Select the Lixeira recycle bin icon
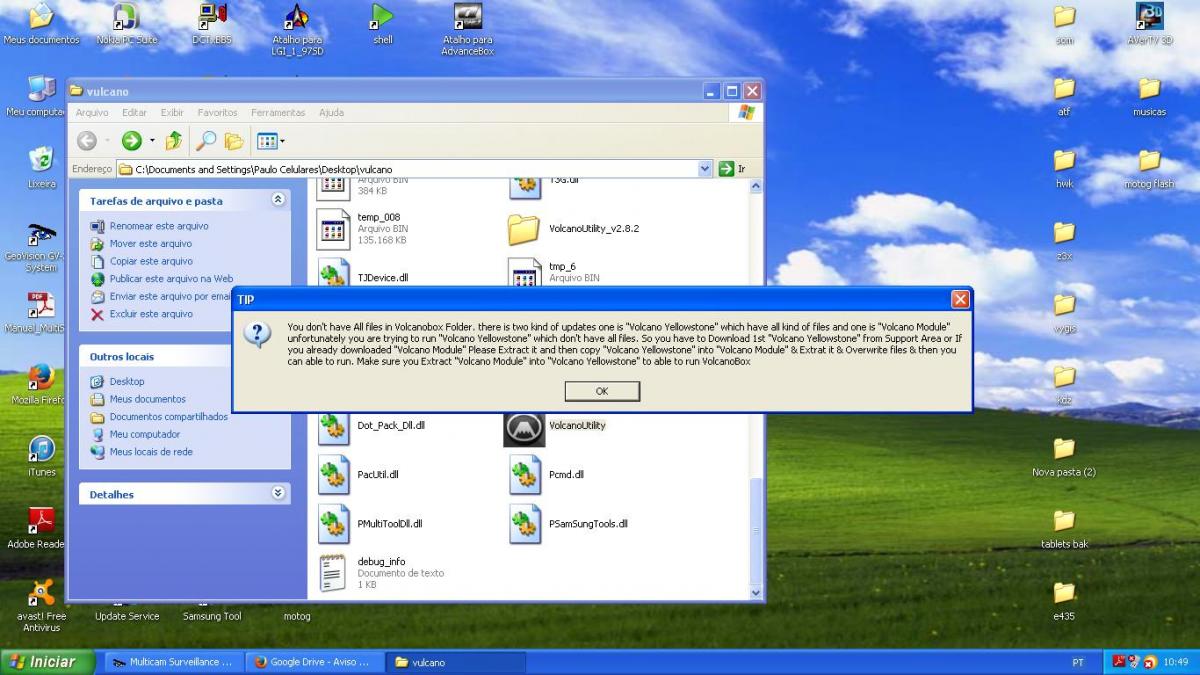Screen dimensions: 1200x675 [x=42, y=168]
